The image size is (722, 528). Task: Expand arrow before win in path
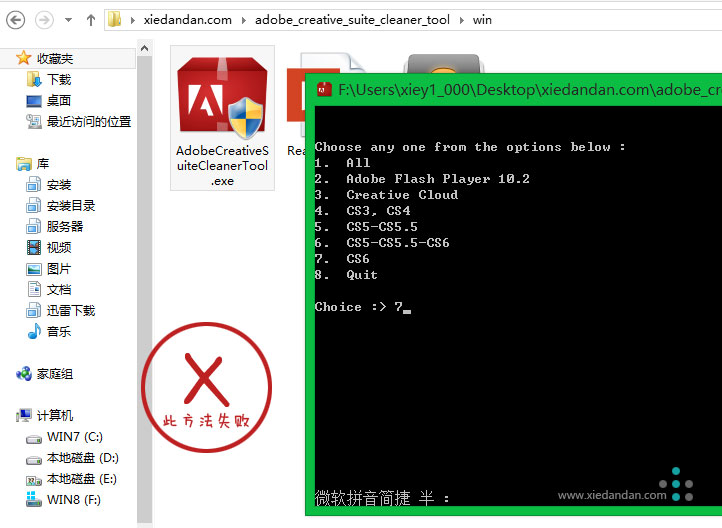461,20
